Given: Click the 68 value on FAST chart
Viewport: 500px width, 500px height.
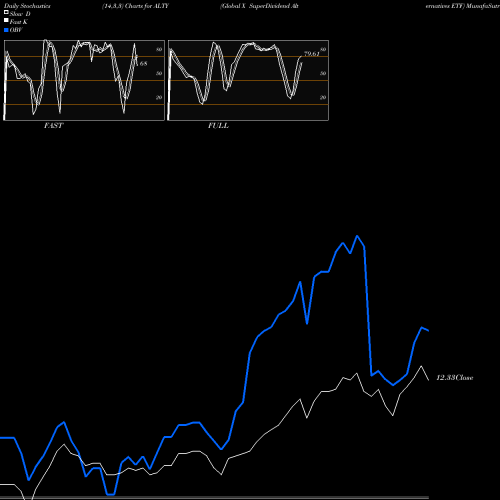Looking at the screenshot, I should 143,63.
